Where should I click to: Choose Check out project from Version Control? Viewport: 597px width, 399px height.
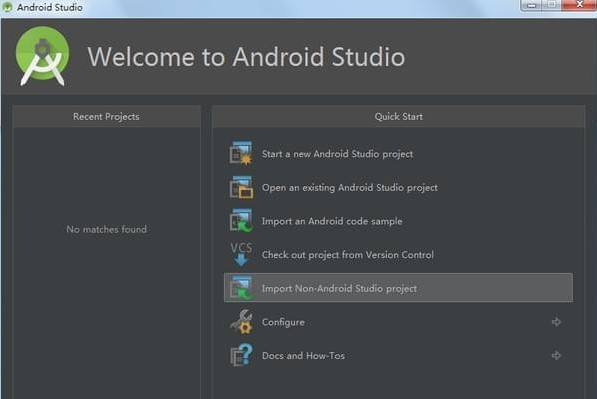point(348,255)
